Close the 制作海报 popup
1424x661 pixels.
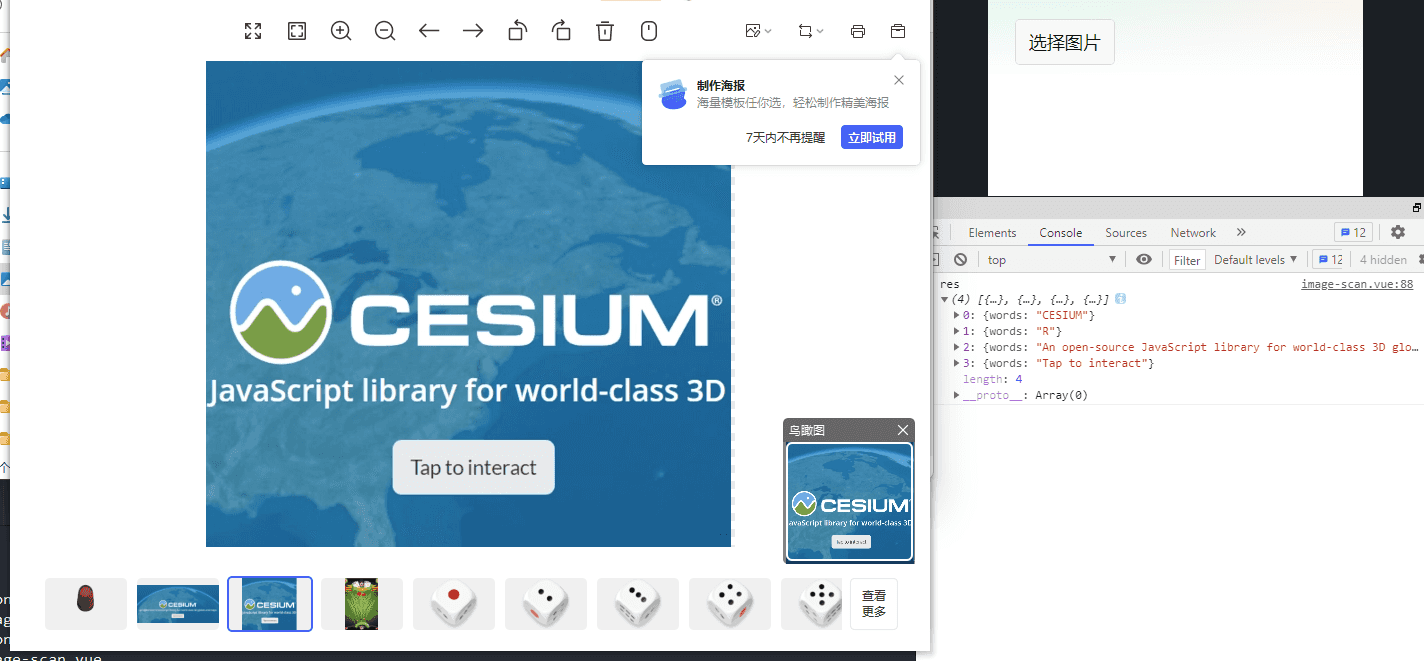coord(899,80)
